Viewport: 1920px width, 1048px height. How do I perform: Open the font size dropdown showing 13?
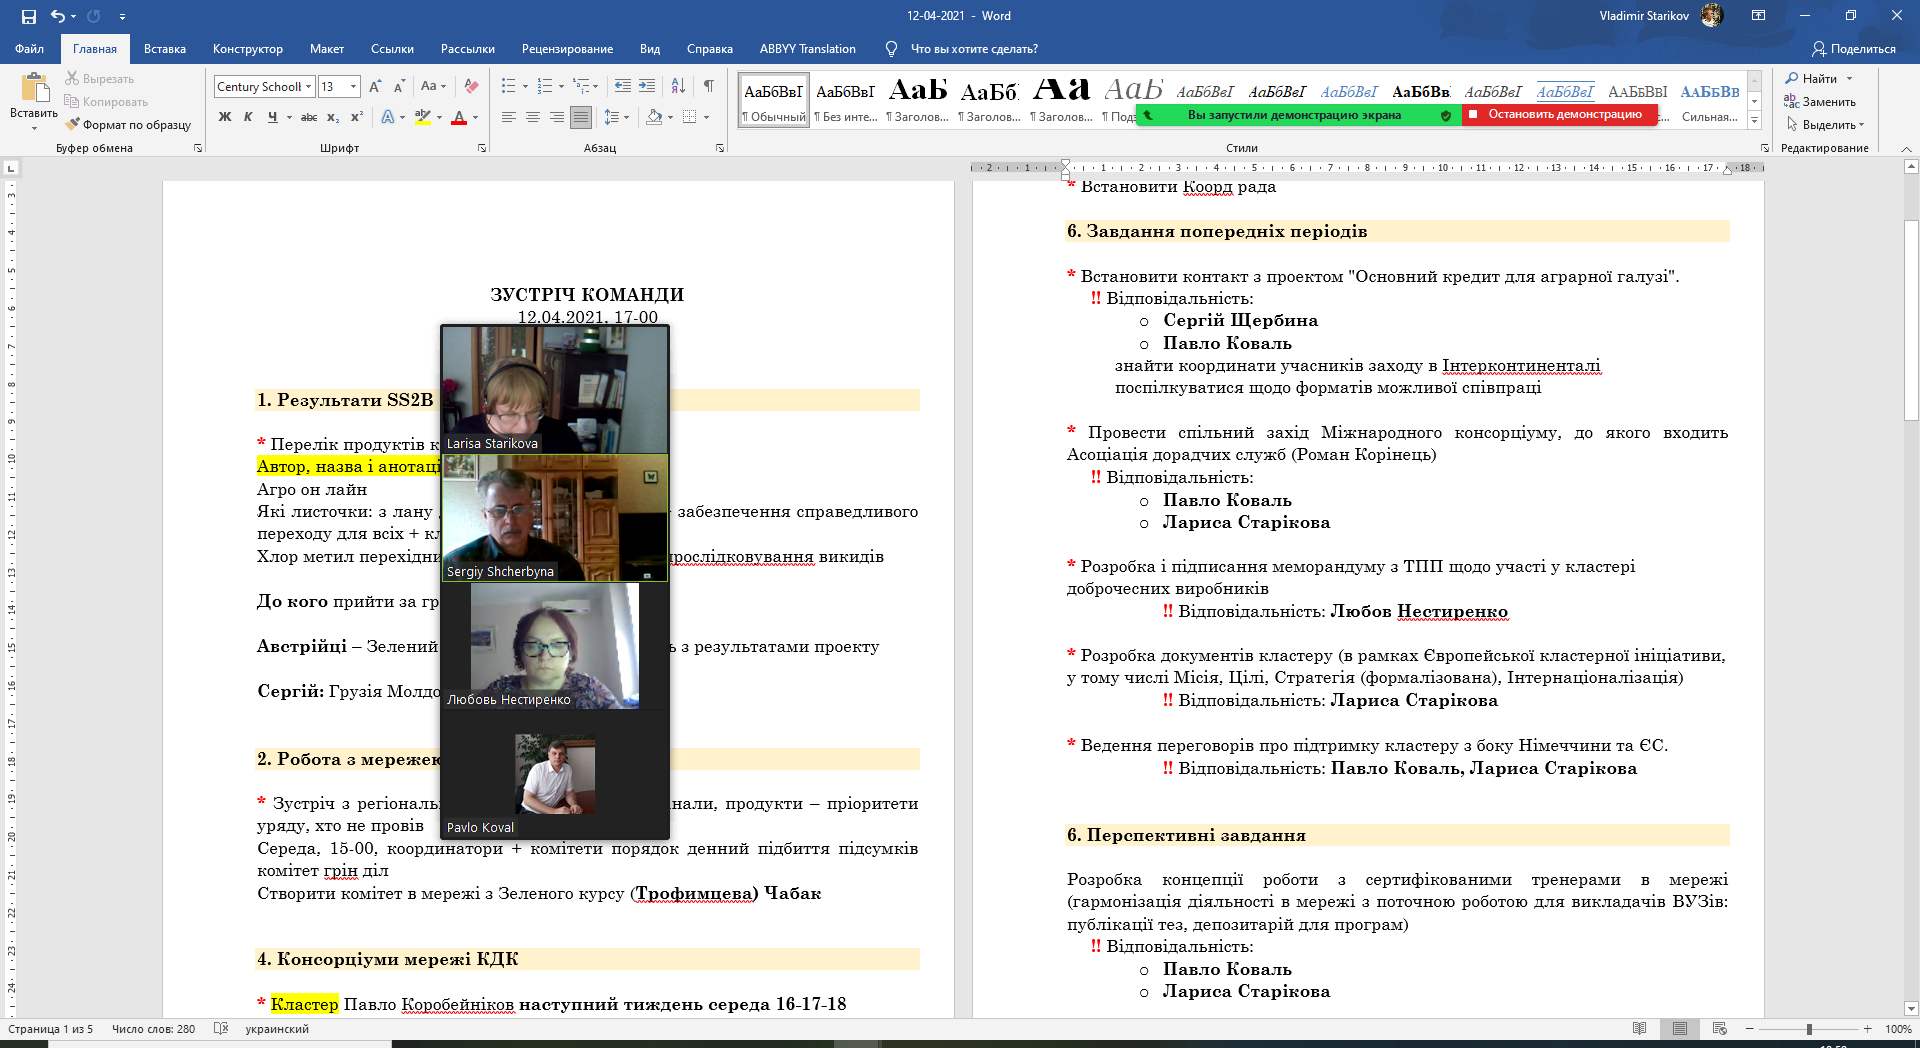click(x=353, y=87)
